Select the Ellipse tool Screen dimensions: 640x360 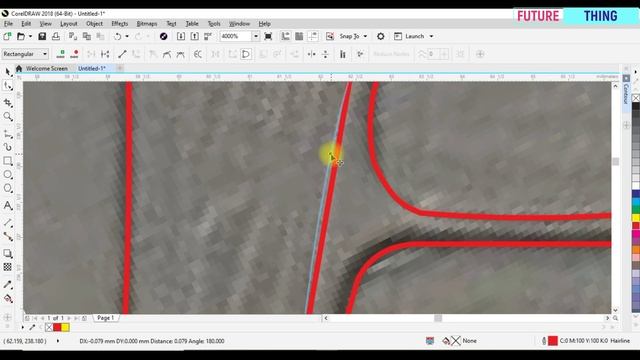coord(7,175)
